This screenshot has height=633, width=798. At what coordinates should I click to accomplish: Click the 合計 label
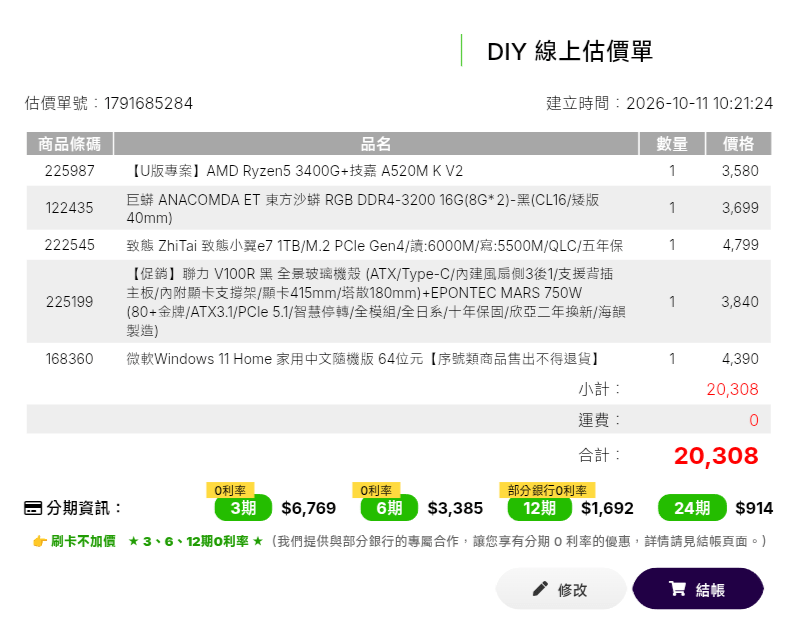pyautogui.click(x=600, y=455)
